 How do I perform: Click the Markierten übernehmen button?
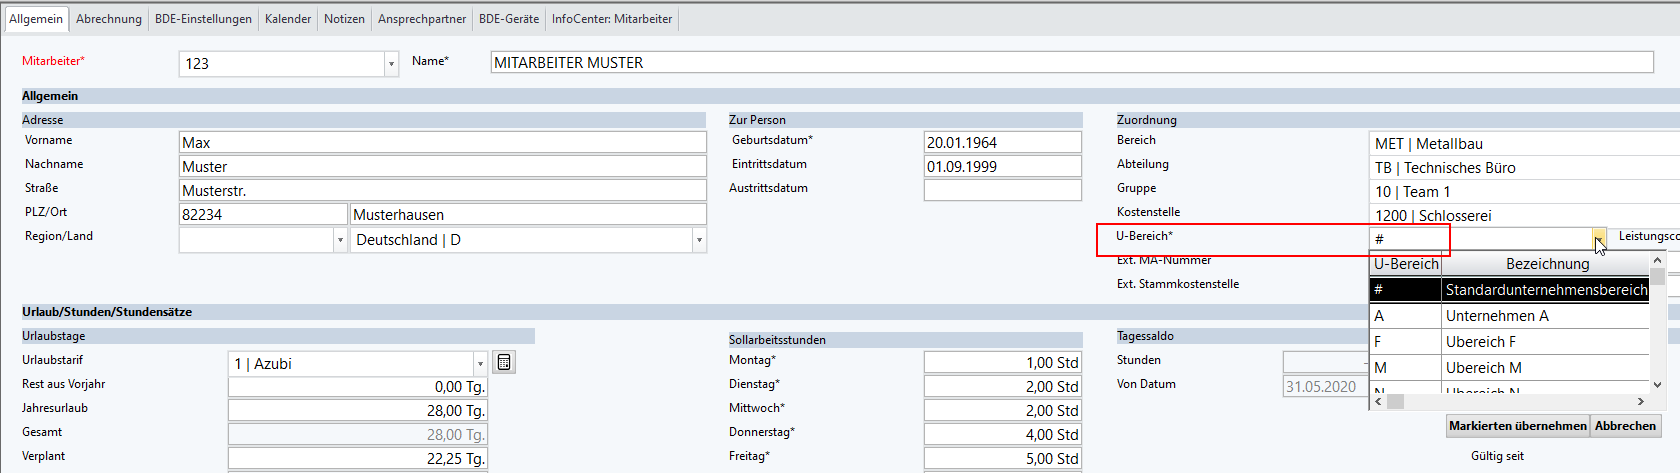pos(1517,426)
